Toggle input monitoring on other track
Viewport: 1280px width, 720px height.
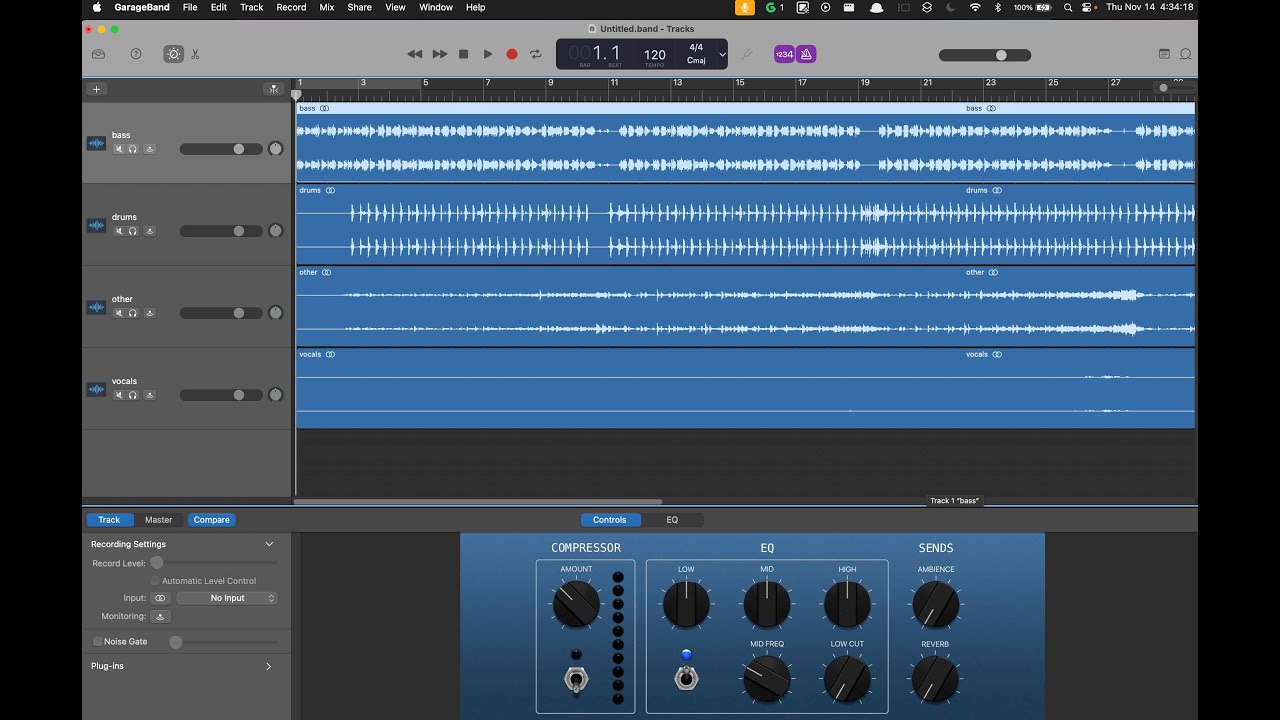(x=150, y=313)
